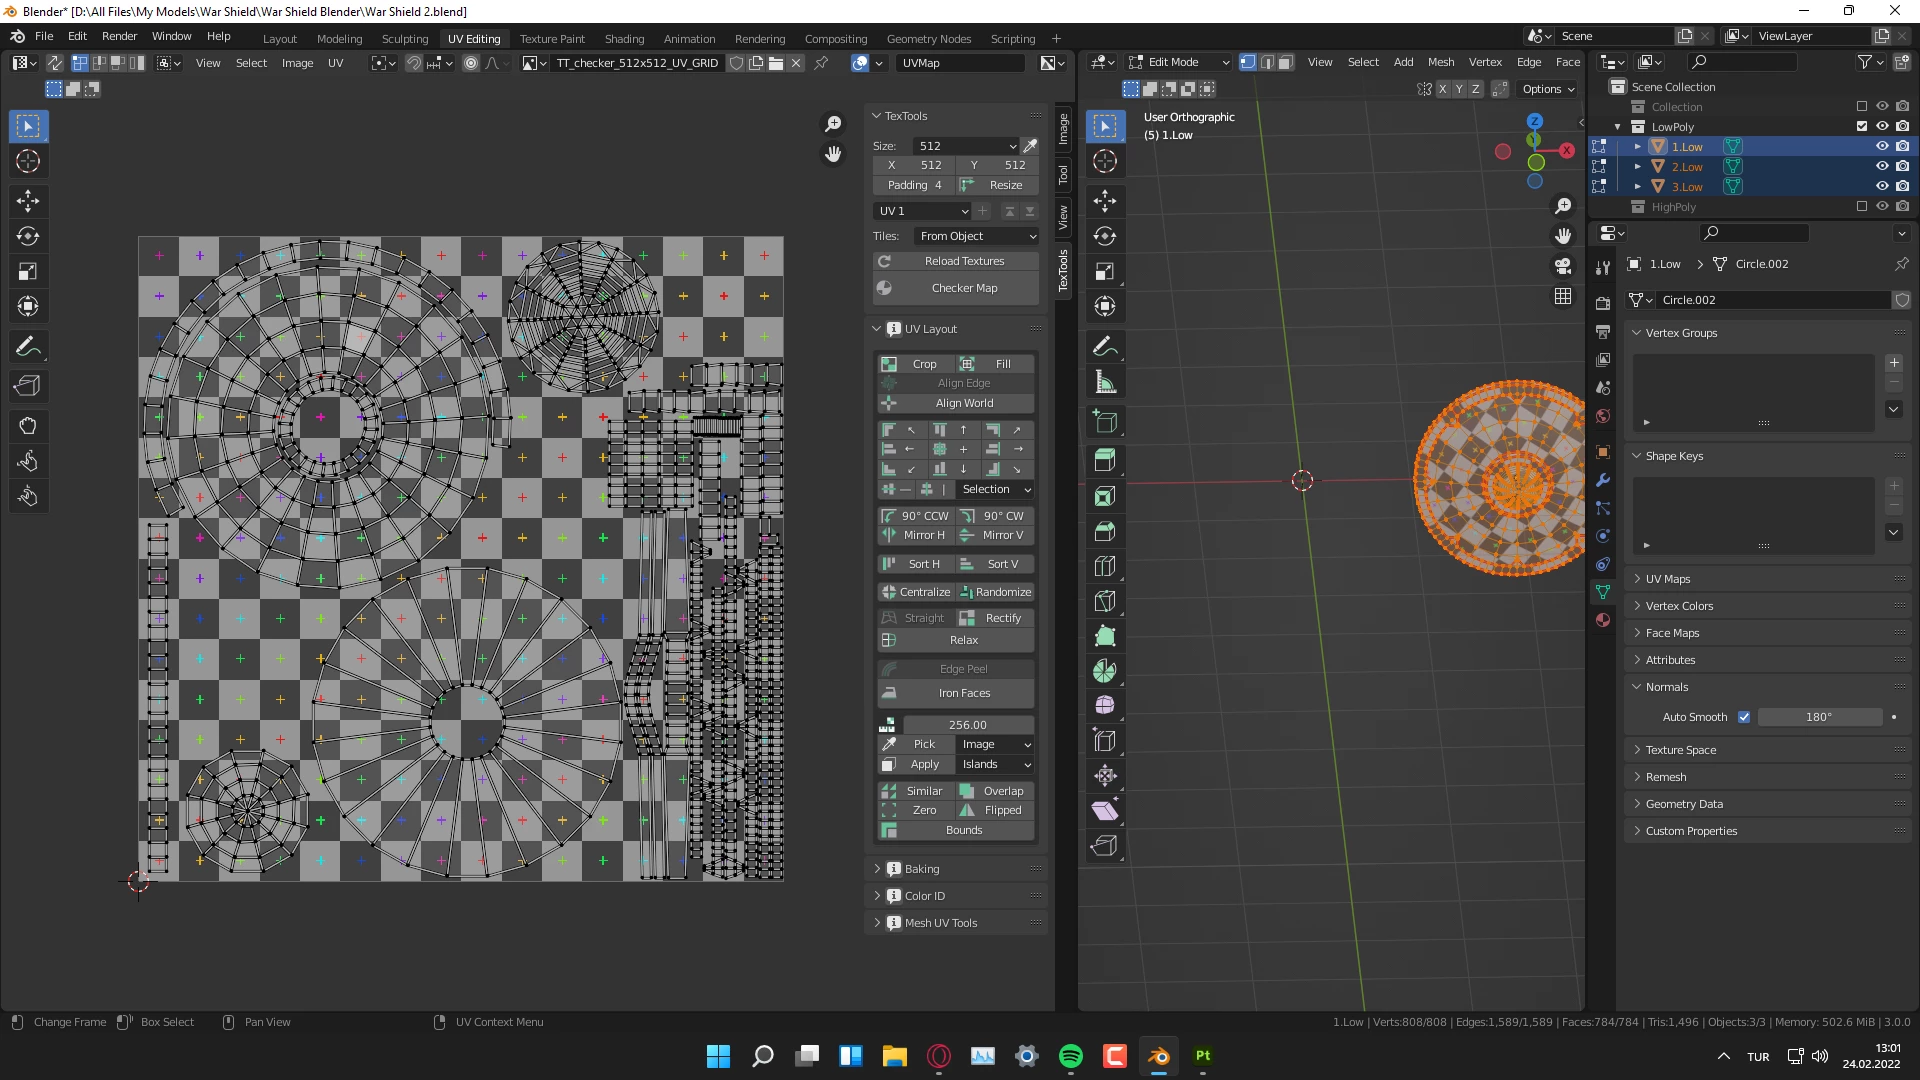Open the Modifier properties wrench tab
Viewport: 1920px width, 1080px height.
1603,480
